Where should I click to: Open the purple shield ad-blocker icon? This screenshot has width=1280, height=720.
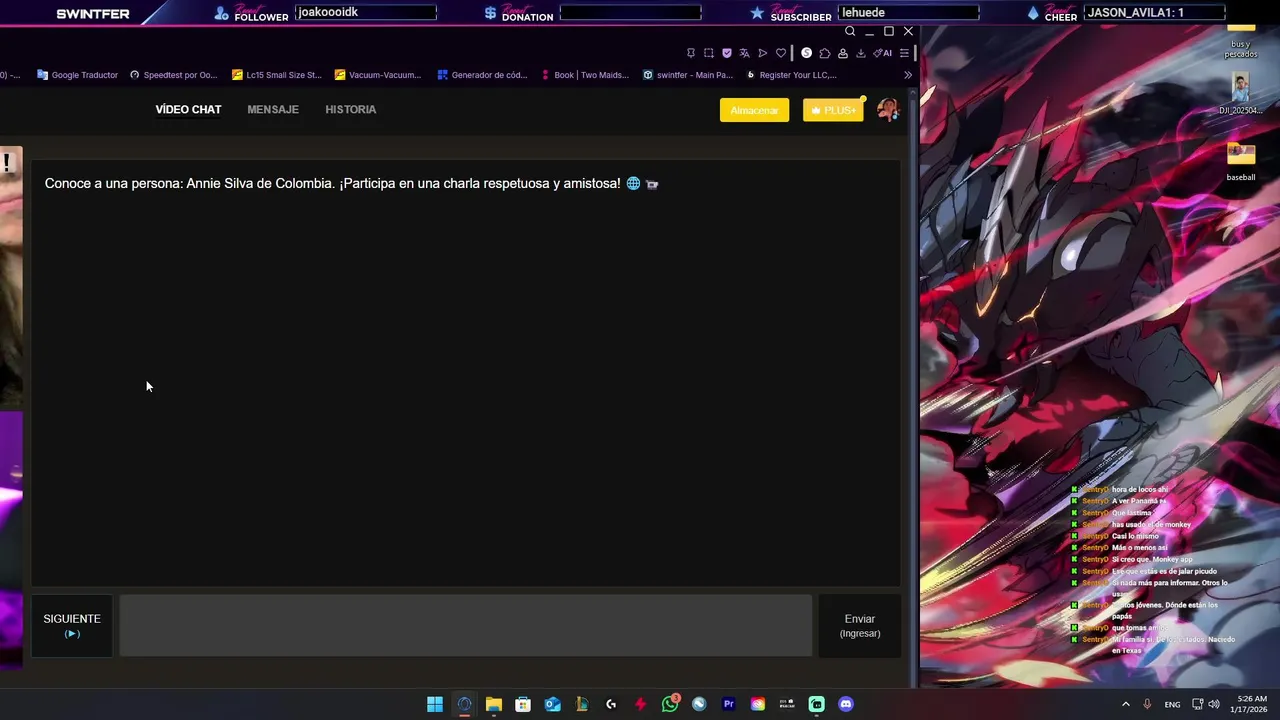pos(726,53)
